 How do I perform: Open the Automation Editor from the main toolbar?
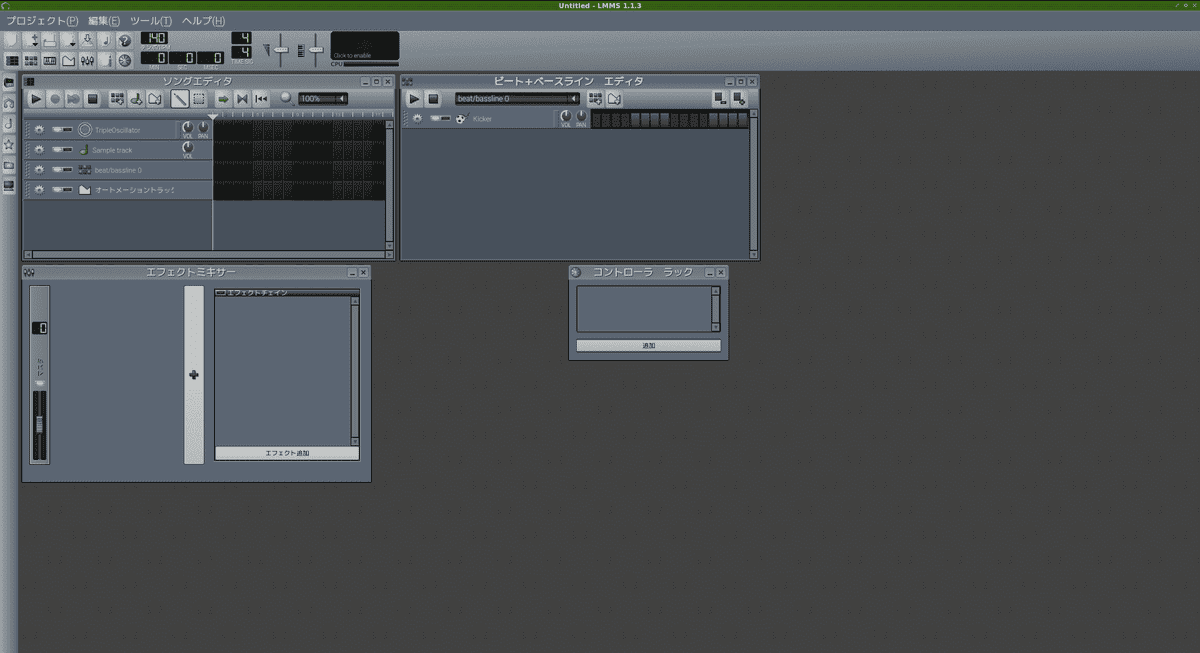pyautogui.click(x=68, y=61)
